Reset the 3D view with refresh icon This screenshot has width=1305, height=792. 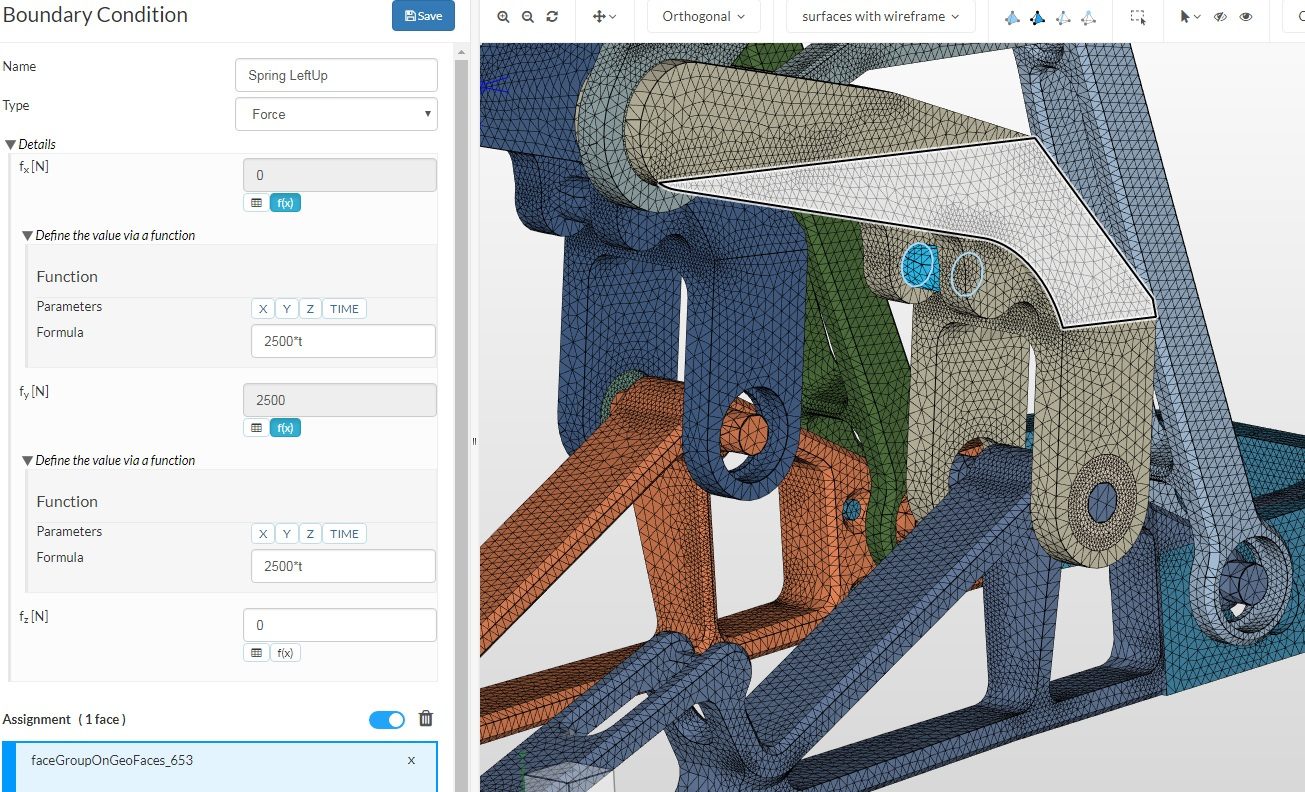552,17
